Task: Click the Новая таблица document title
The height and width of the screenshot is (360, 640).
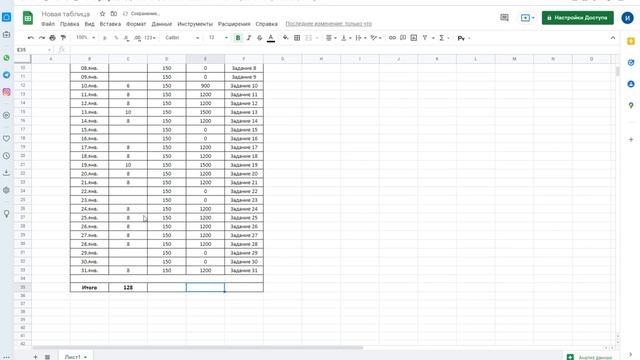Action: pyautogui.click(x=66, y=14)
